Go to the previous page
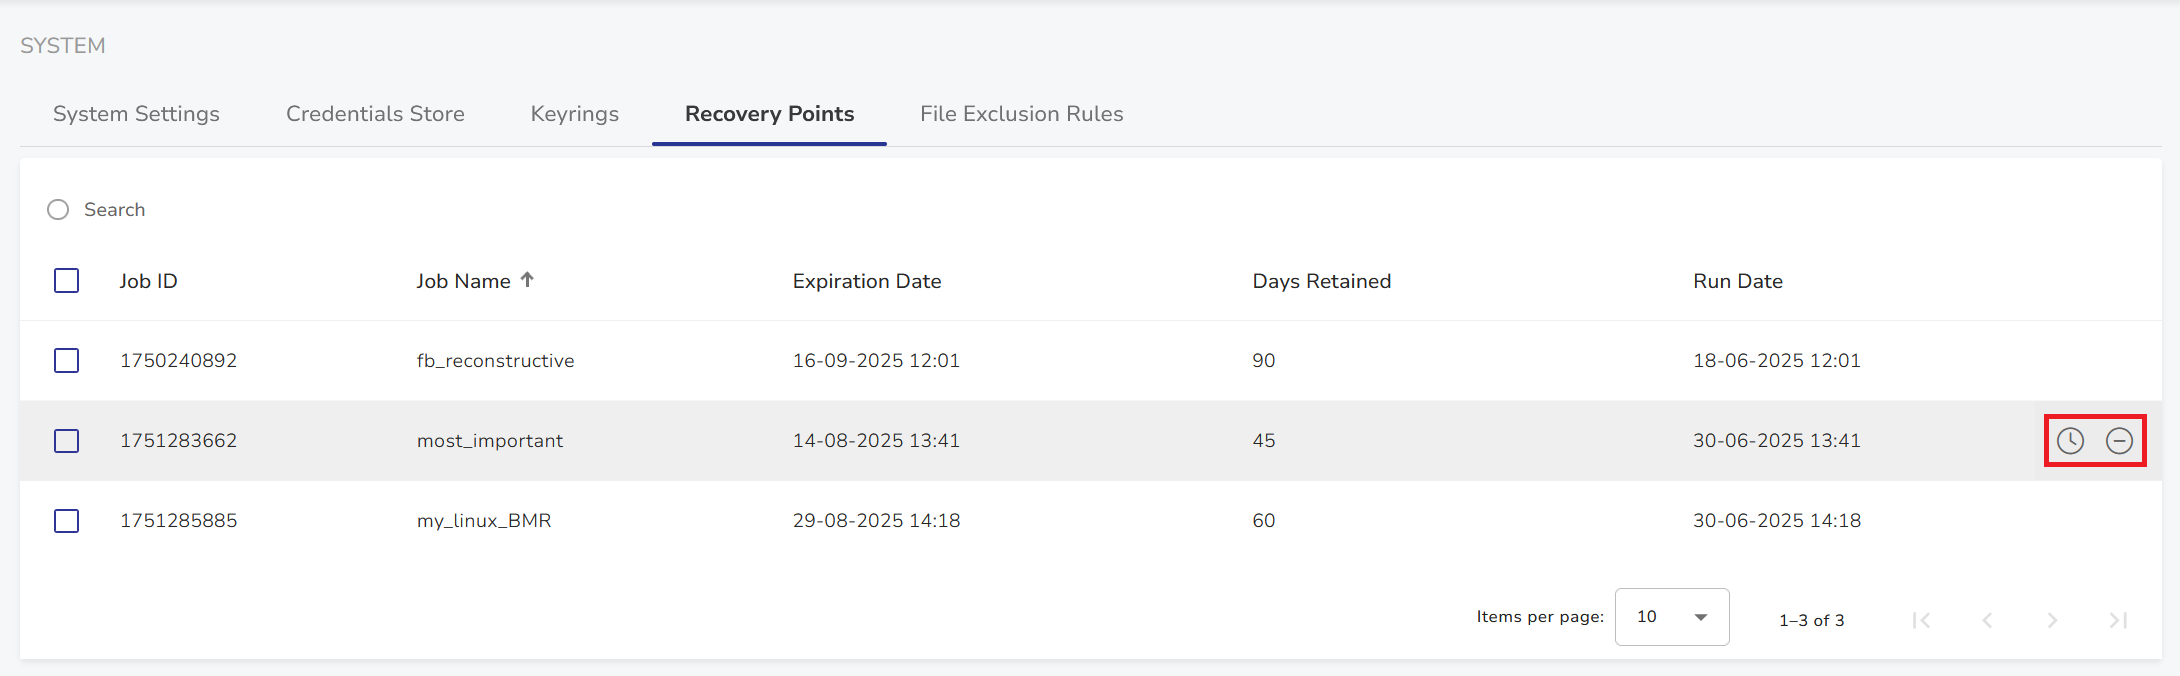The width and height of the screenshot is (2180, 676). pyautogui.click(x=1987, y=620)
